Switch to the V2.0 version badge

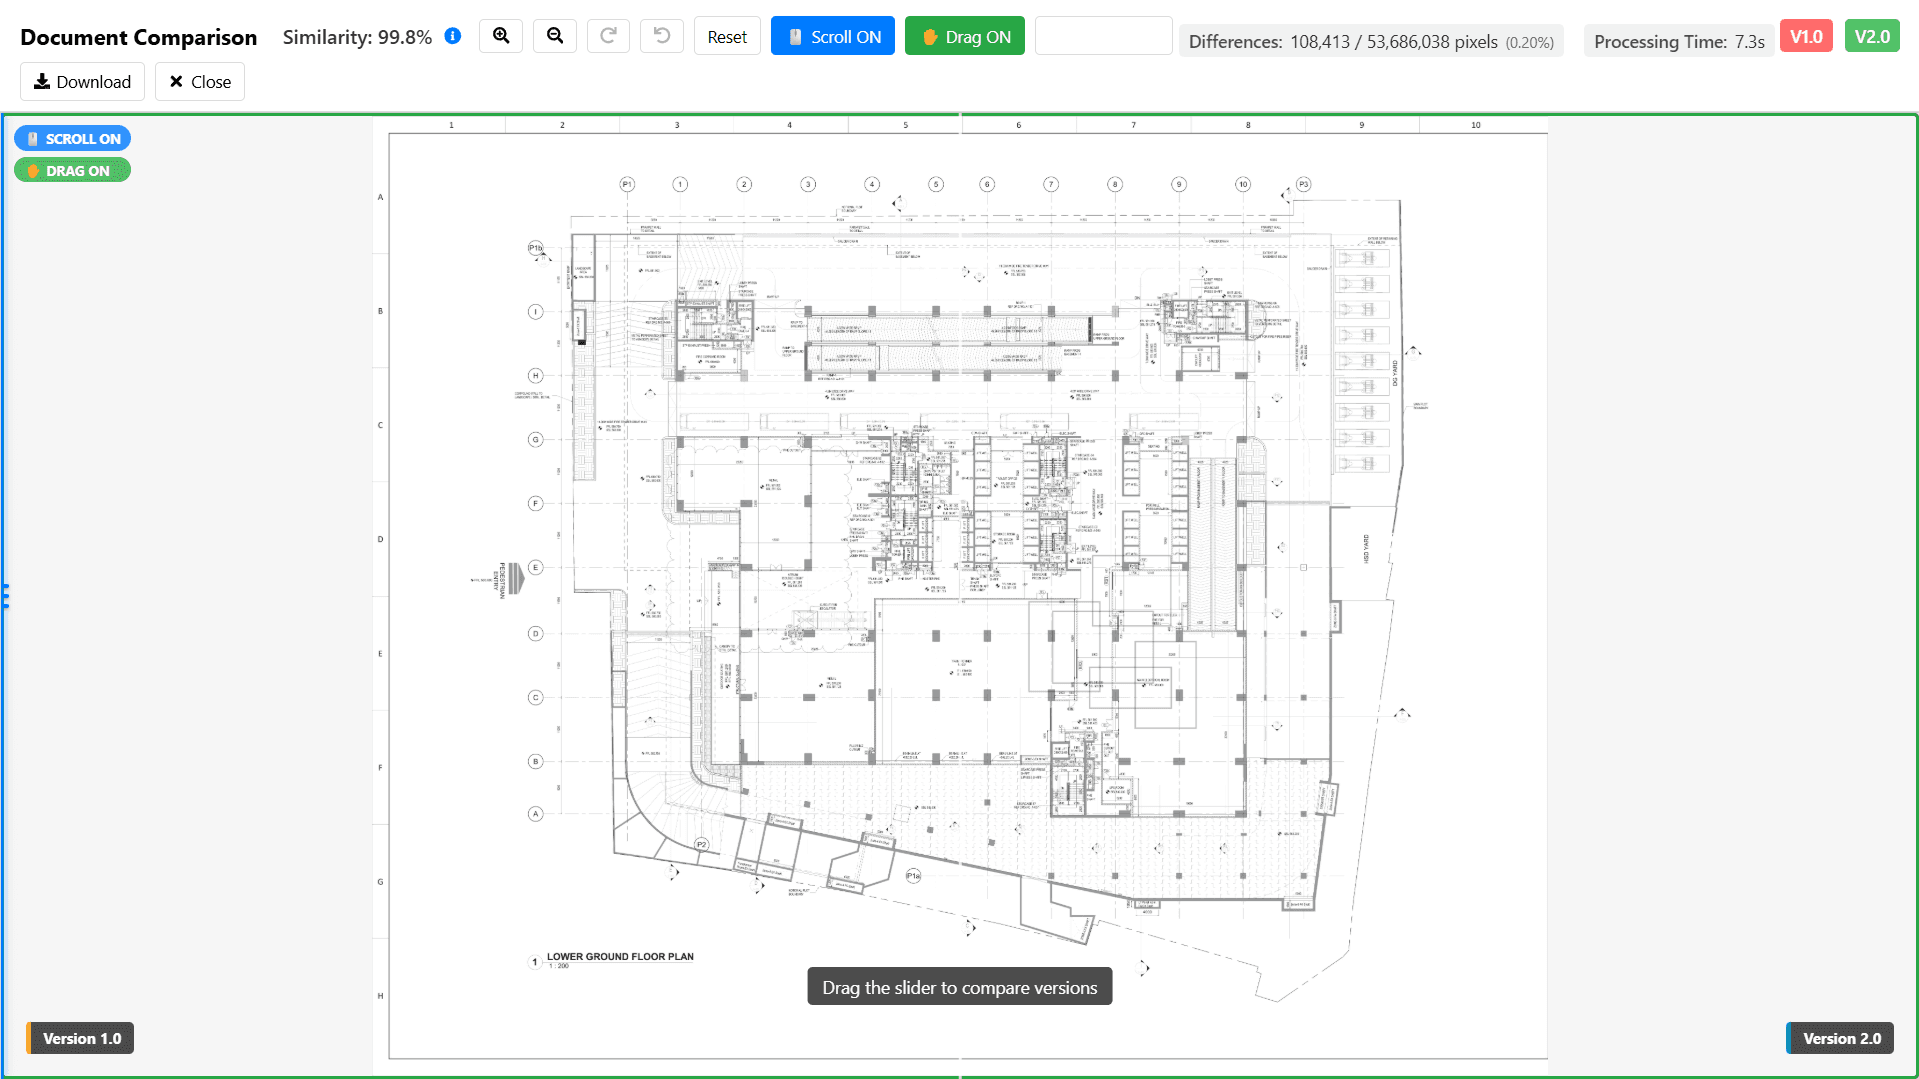pos(1872,37)
